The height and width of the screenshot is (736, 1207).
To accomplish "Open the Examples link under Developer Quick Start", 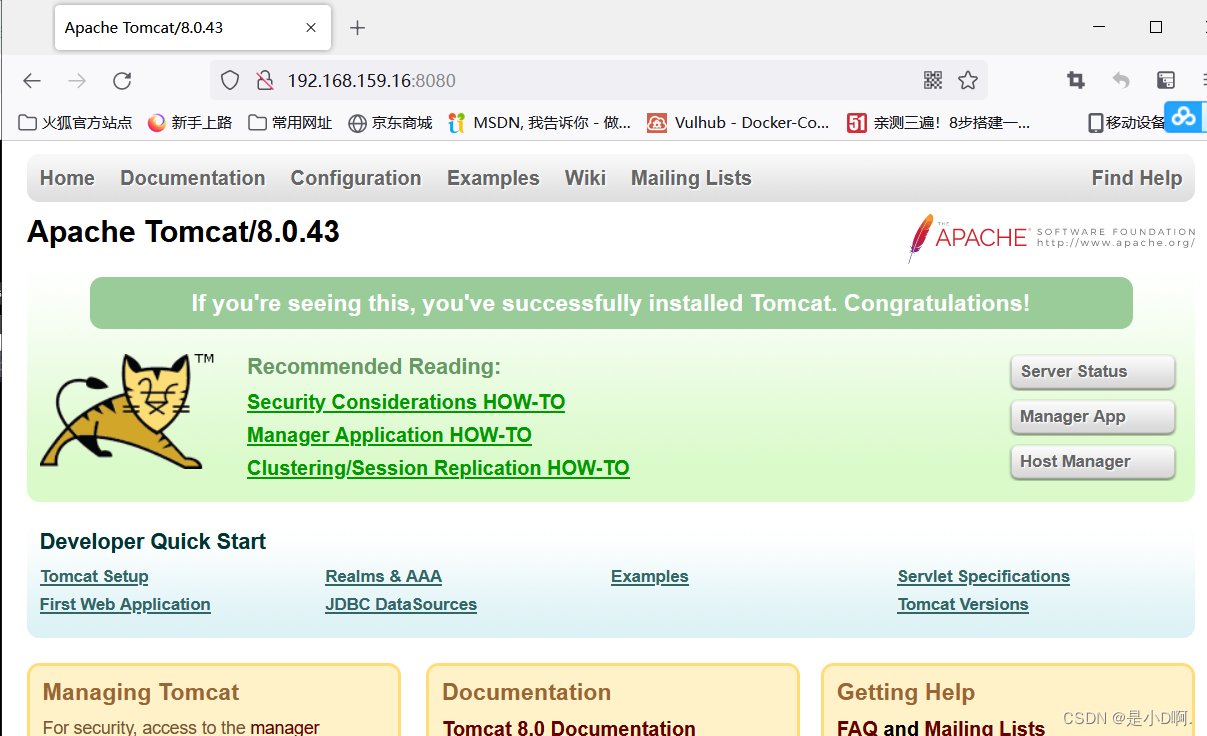I will (x=650, y=576).
